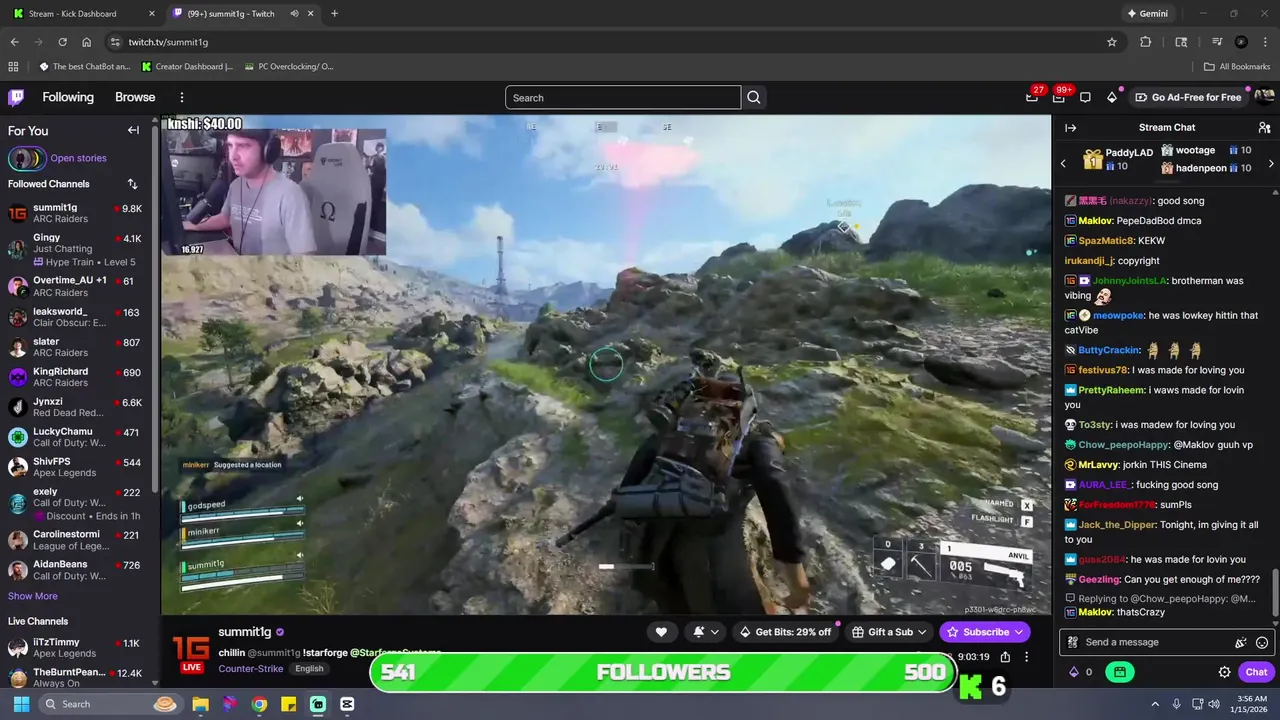Open Chrome profile avatar
The height and width of the screenshot is (720, 1280).
1241,42
